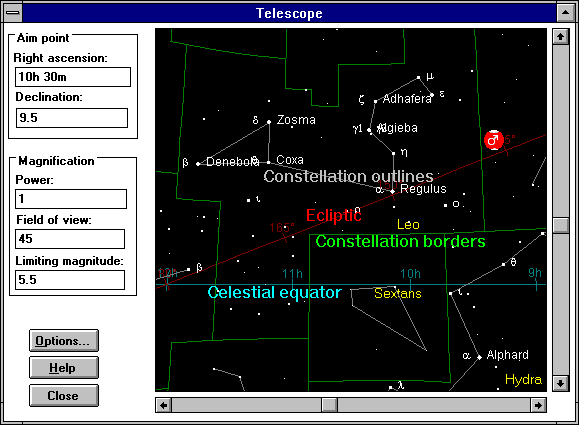The width and height of the screenshot is (579, 425).
Task: Focus the Declination text box
Action: click(x=72, y=118)
